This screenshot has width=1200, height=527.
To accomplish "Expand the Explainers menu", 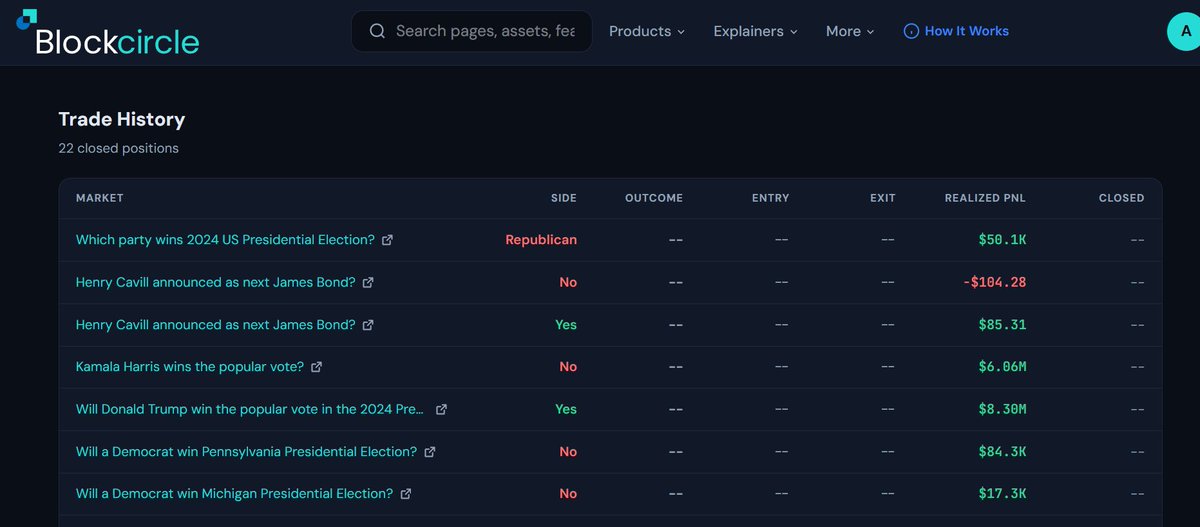I will pos(755,31).
